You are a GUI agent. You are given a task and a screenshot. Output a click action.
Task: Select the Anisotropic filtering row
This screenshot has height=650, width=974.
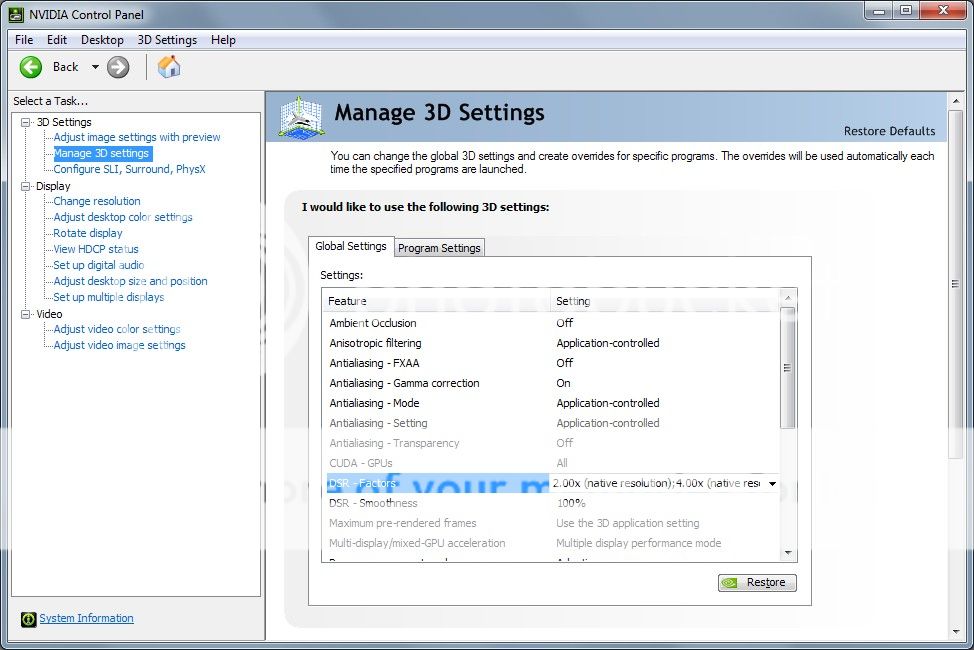[x=553, y=343]
